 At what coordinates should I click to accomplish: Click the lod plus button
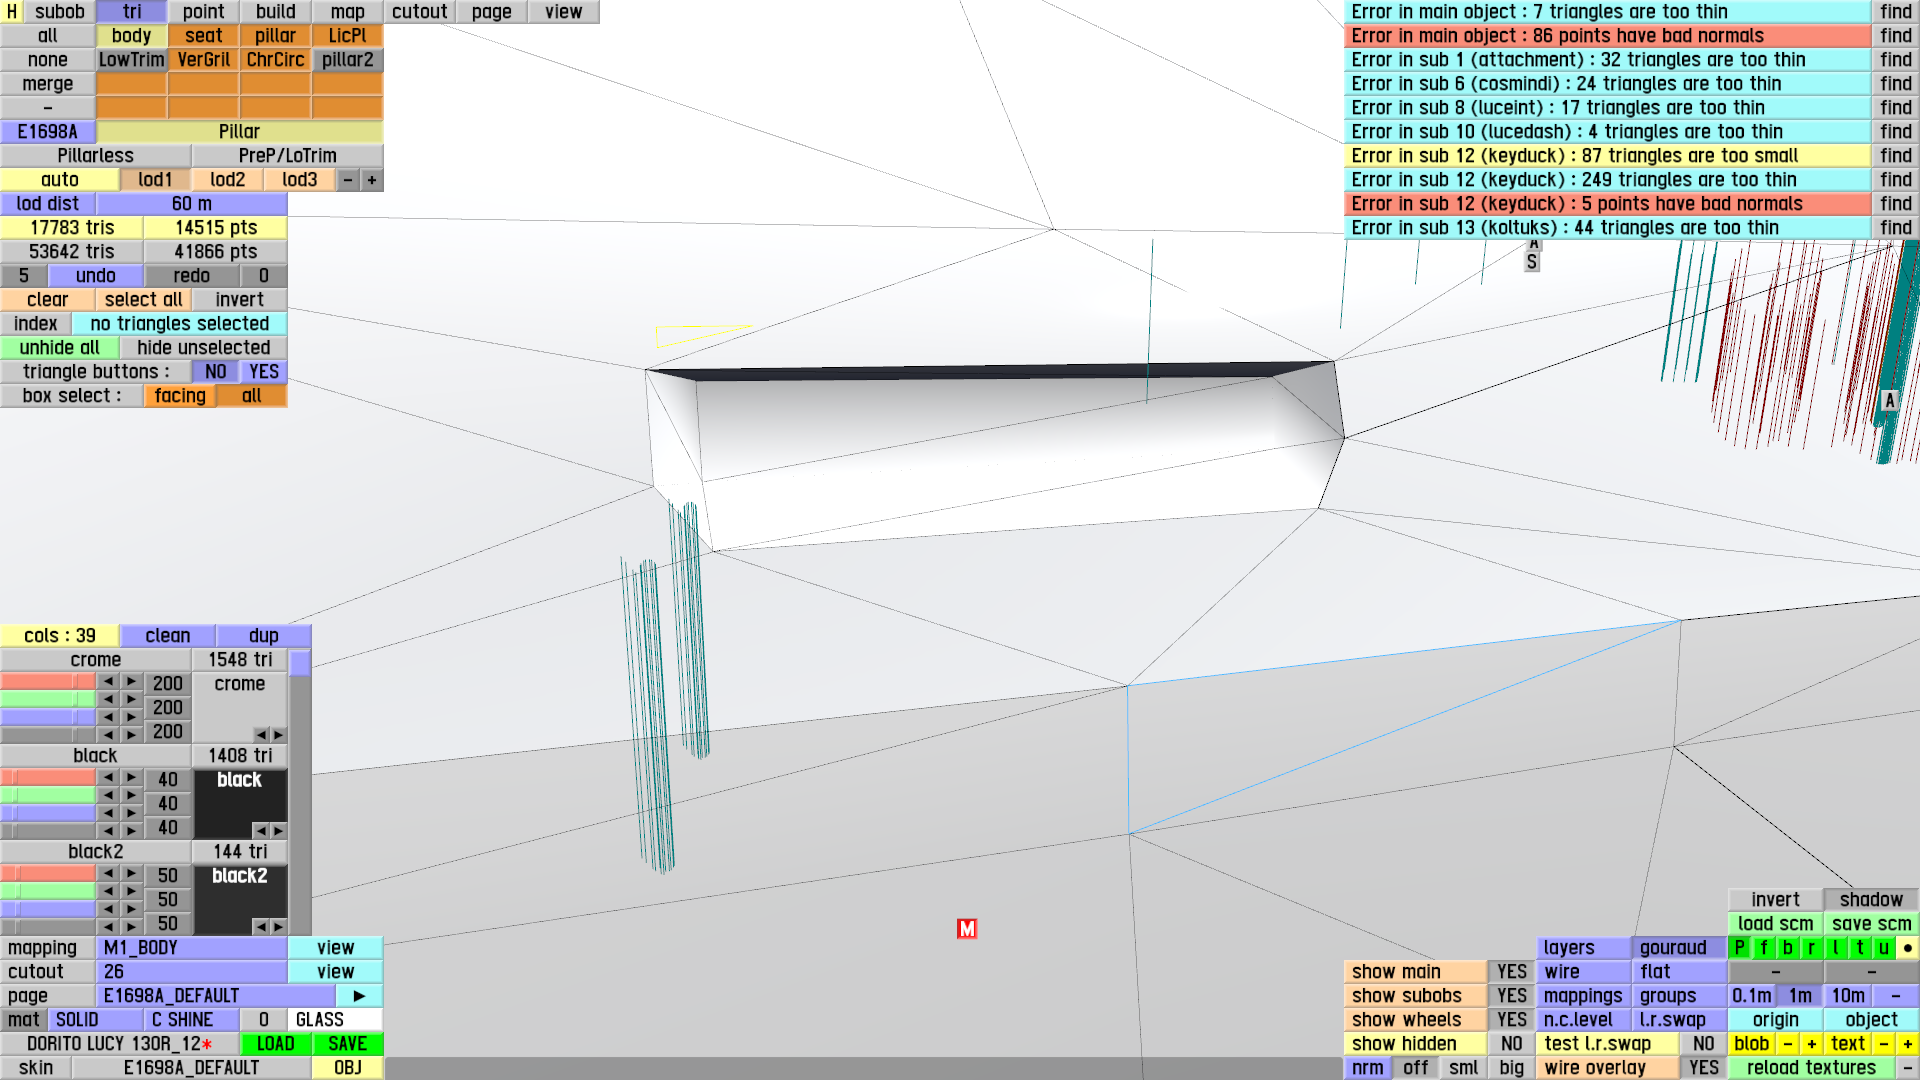[x=372, y=180]
